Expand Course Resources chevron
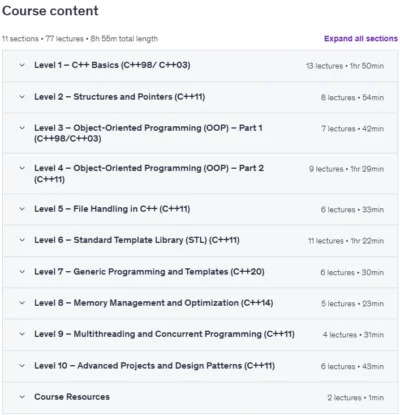The image size is (400, 415). [x=22, y=397]
